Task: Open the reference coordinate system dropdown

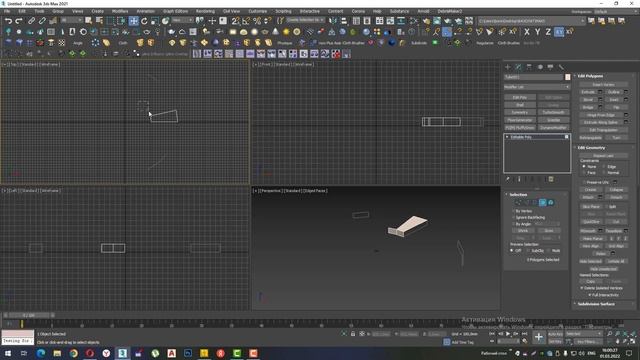Action: [x=181, y=20]
